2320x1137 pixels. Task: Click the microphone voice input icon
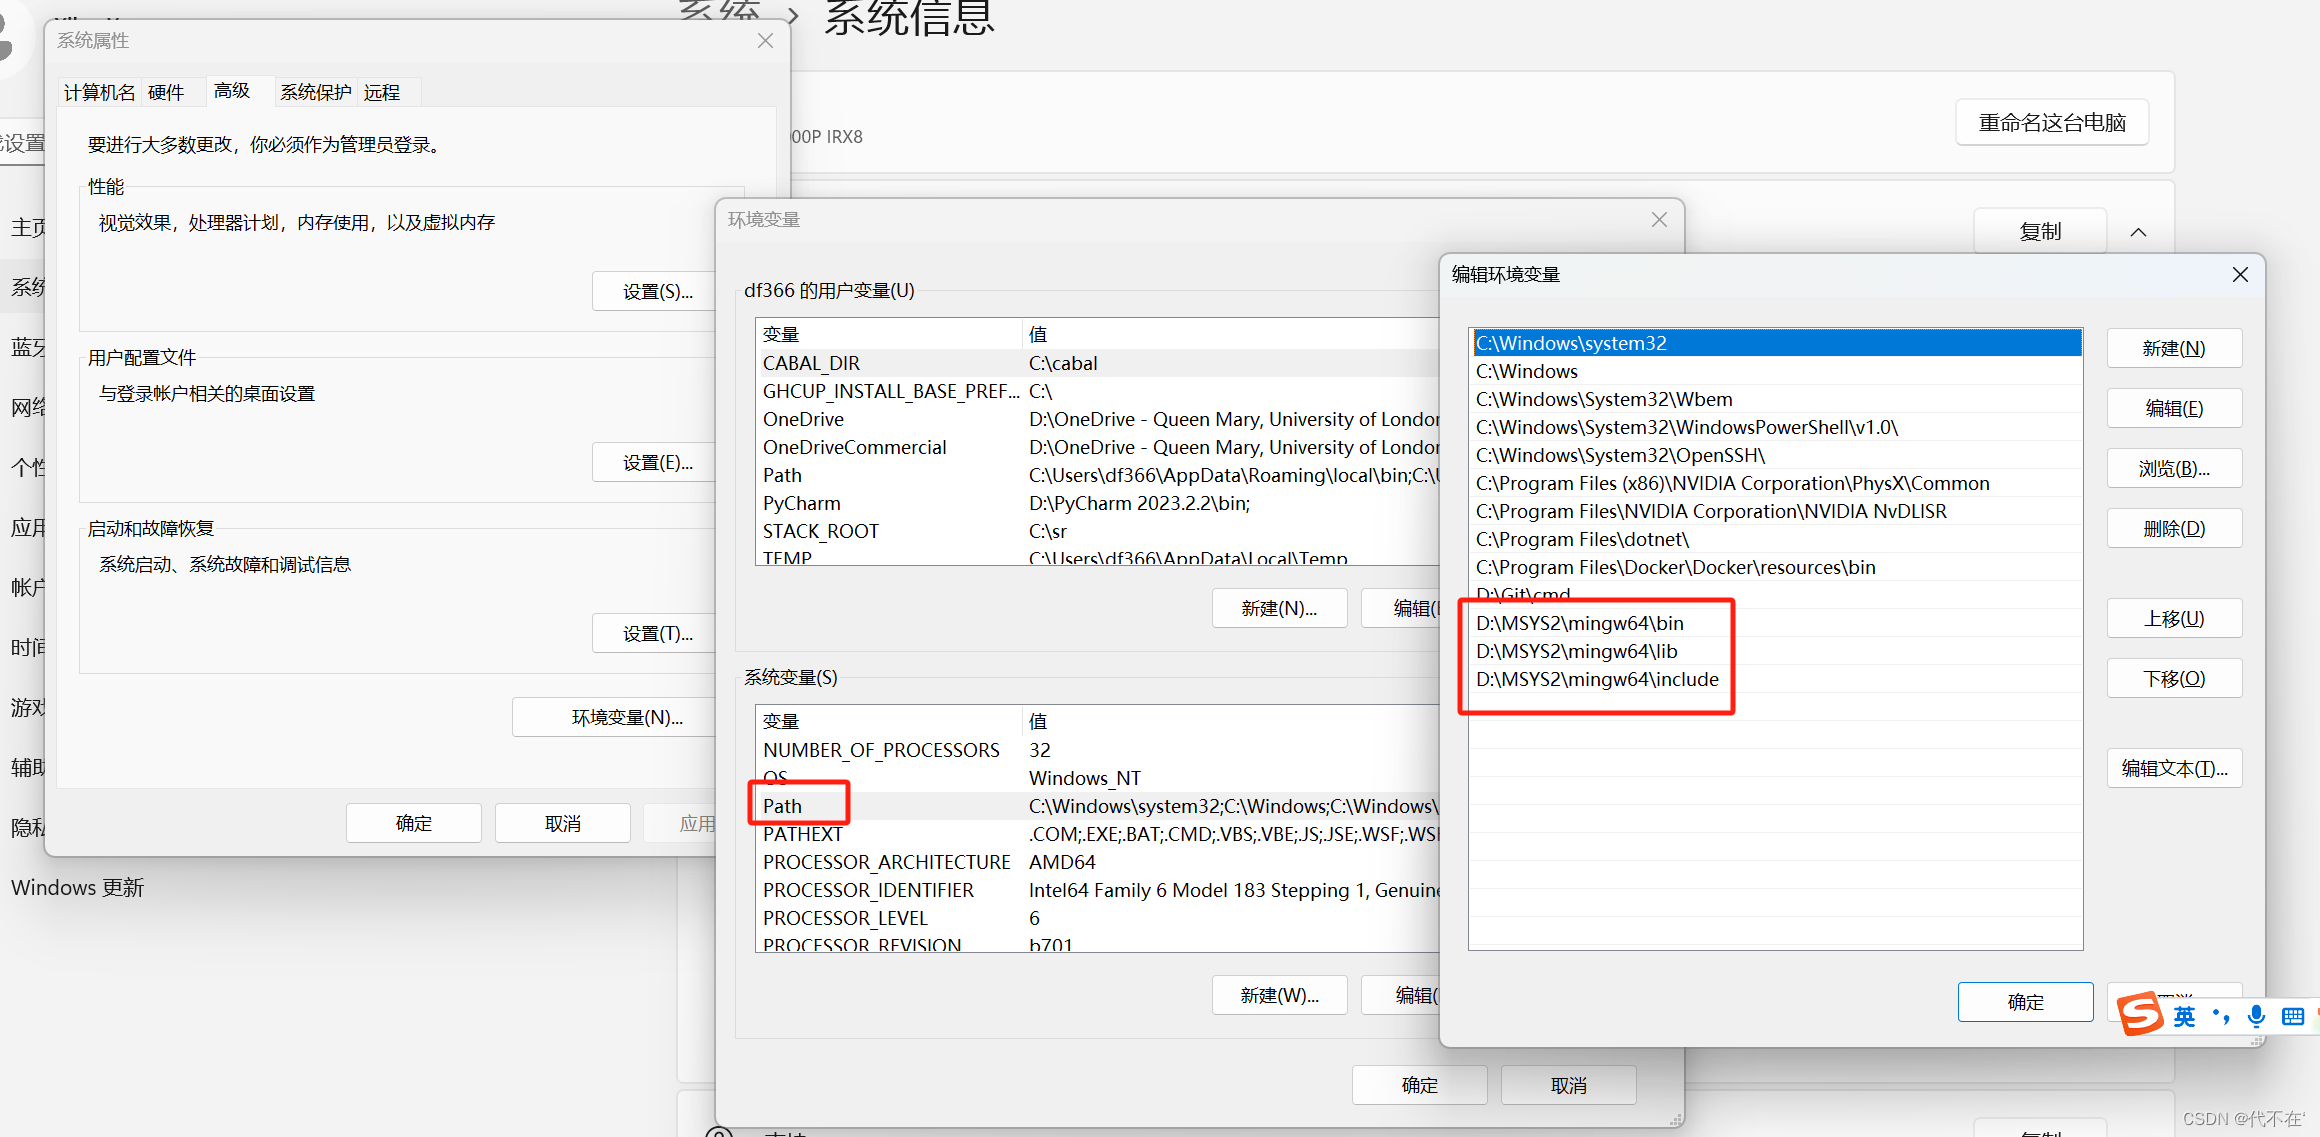click(2256, 1017)
